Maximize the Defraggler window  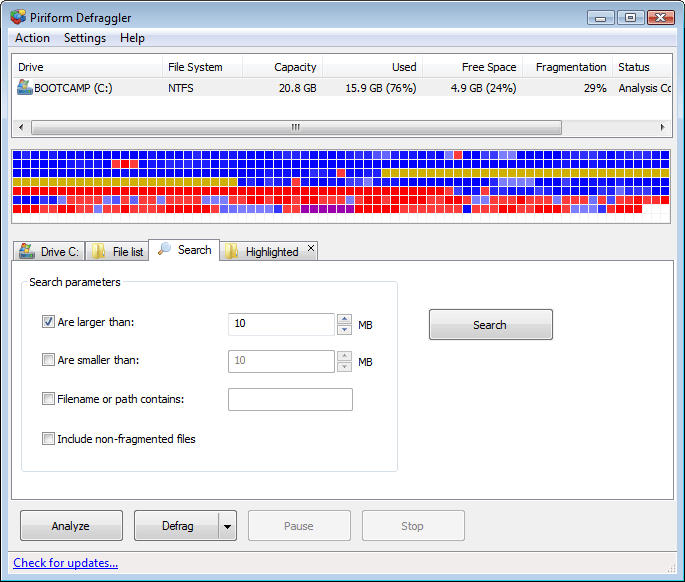click(x=630, y=18)
